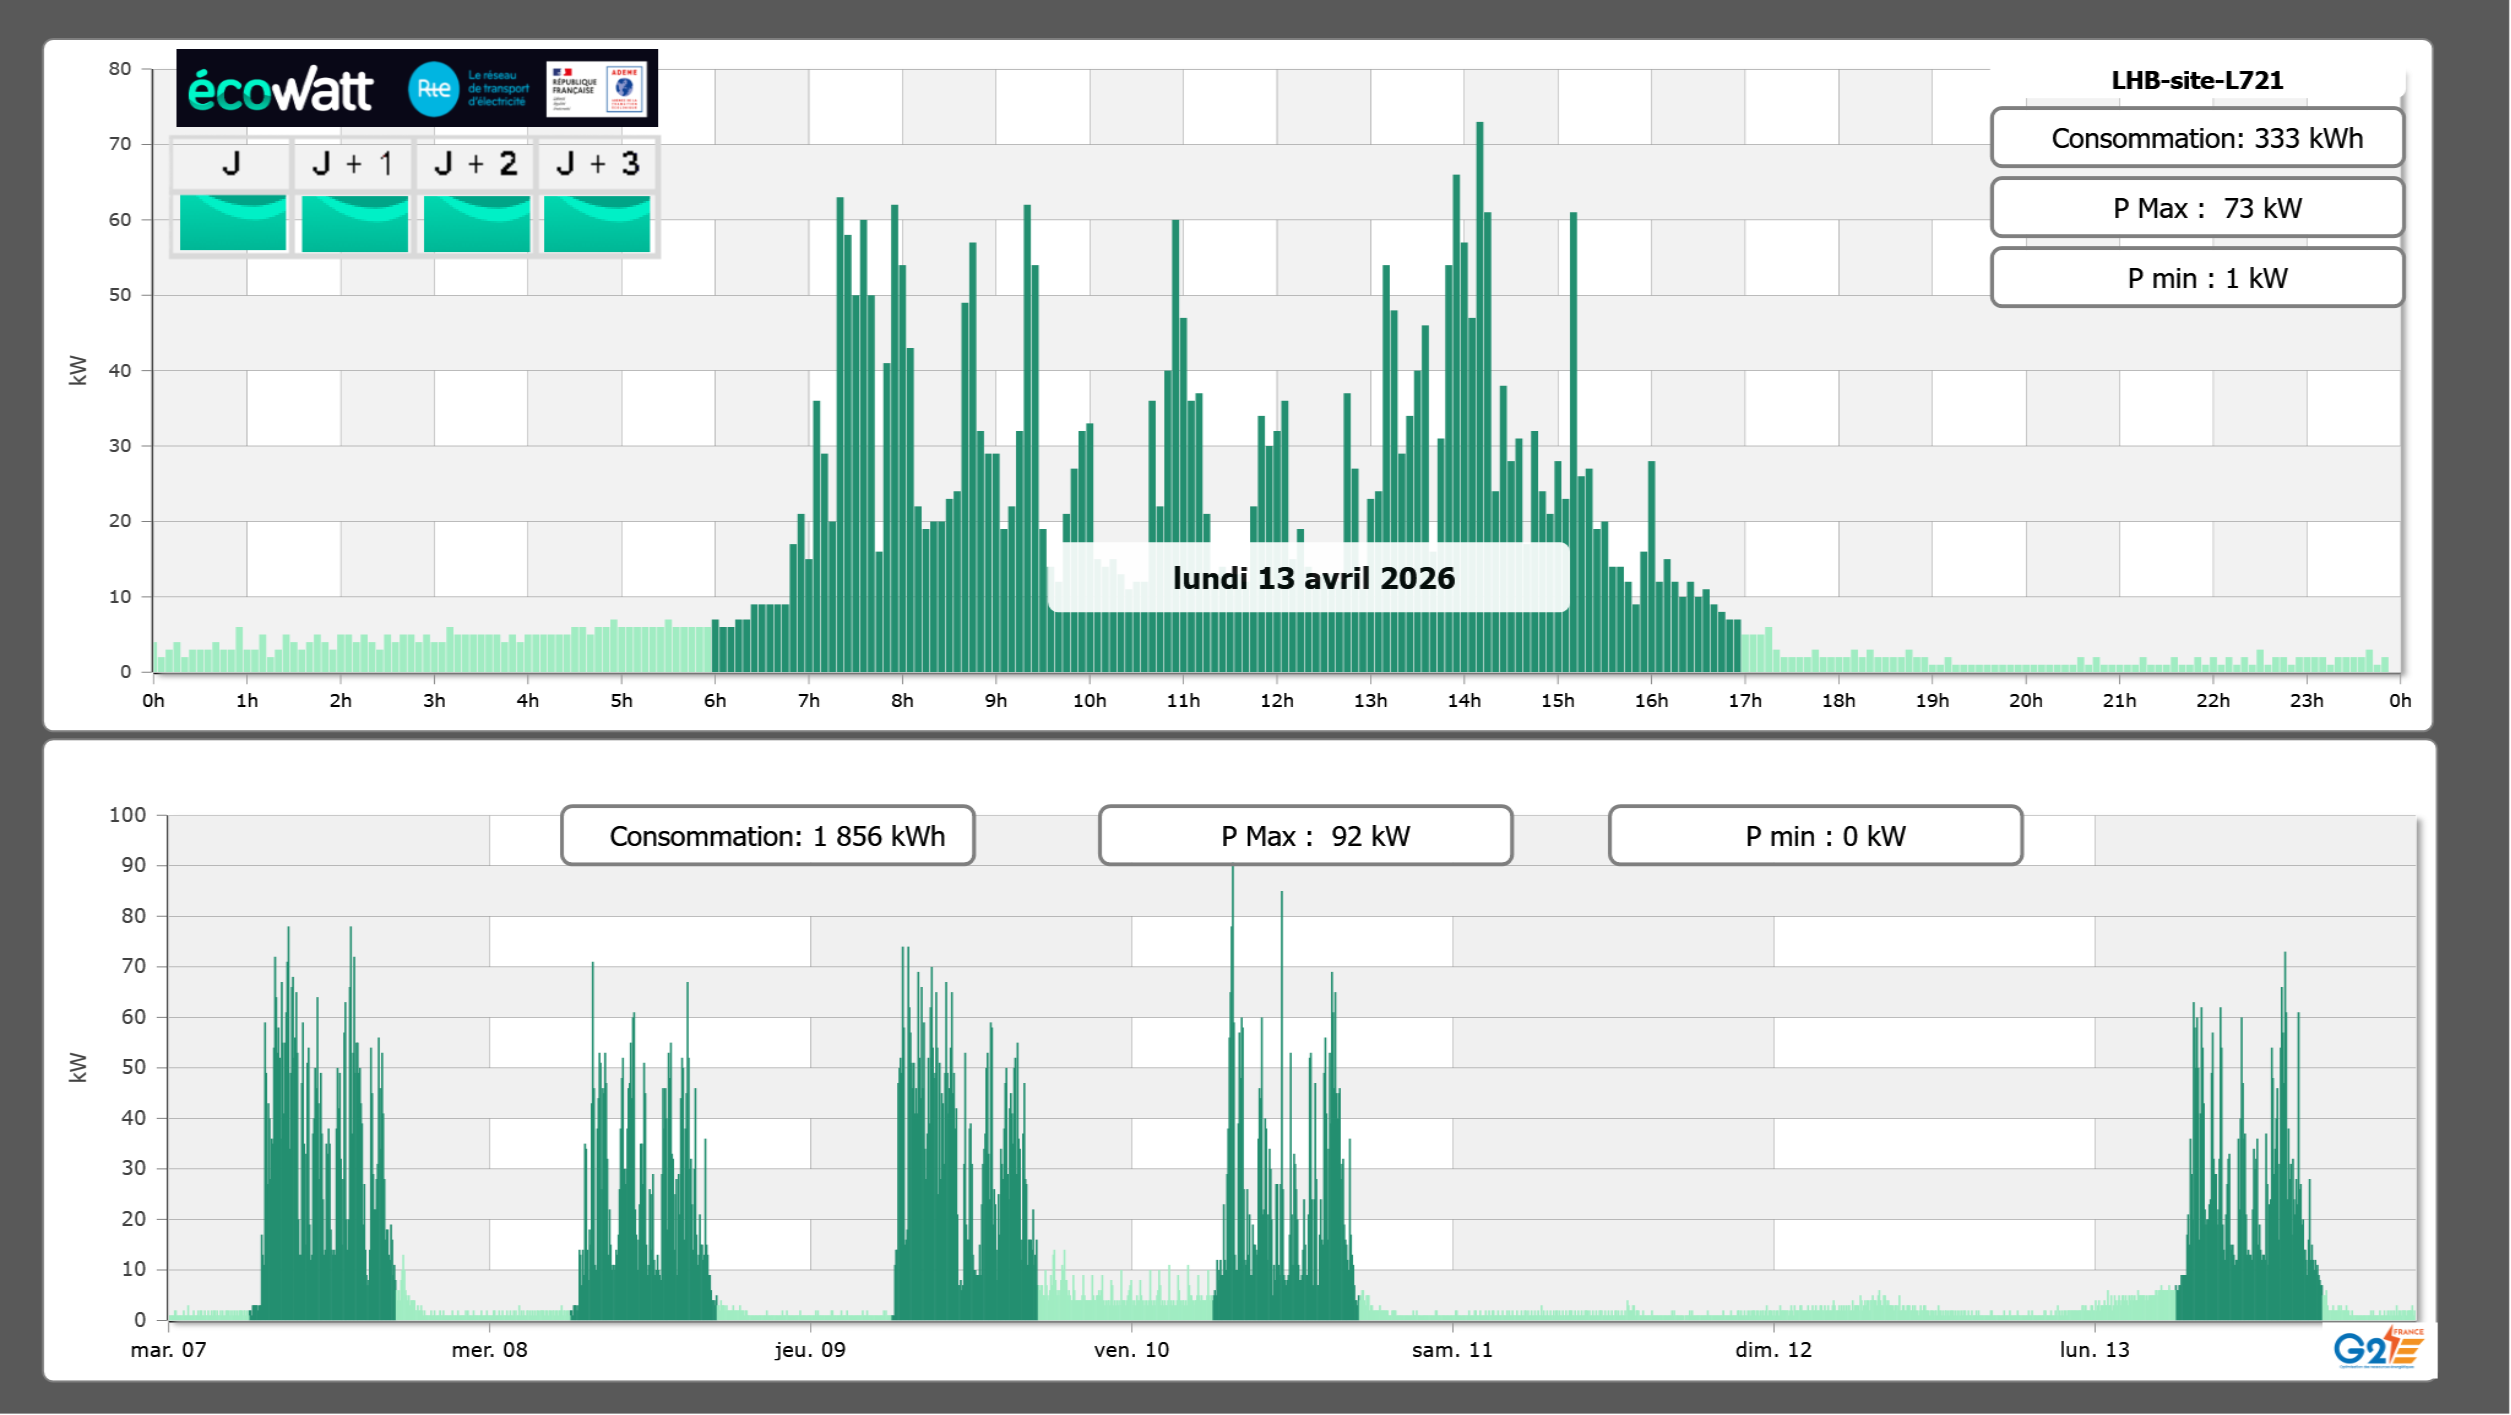Click the LHB-site-L721 site title

[2196, 80]
